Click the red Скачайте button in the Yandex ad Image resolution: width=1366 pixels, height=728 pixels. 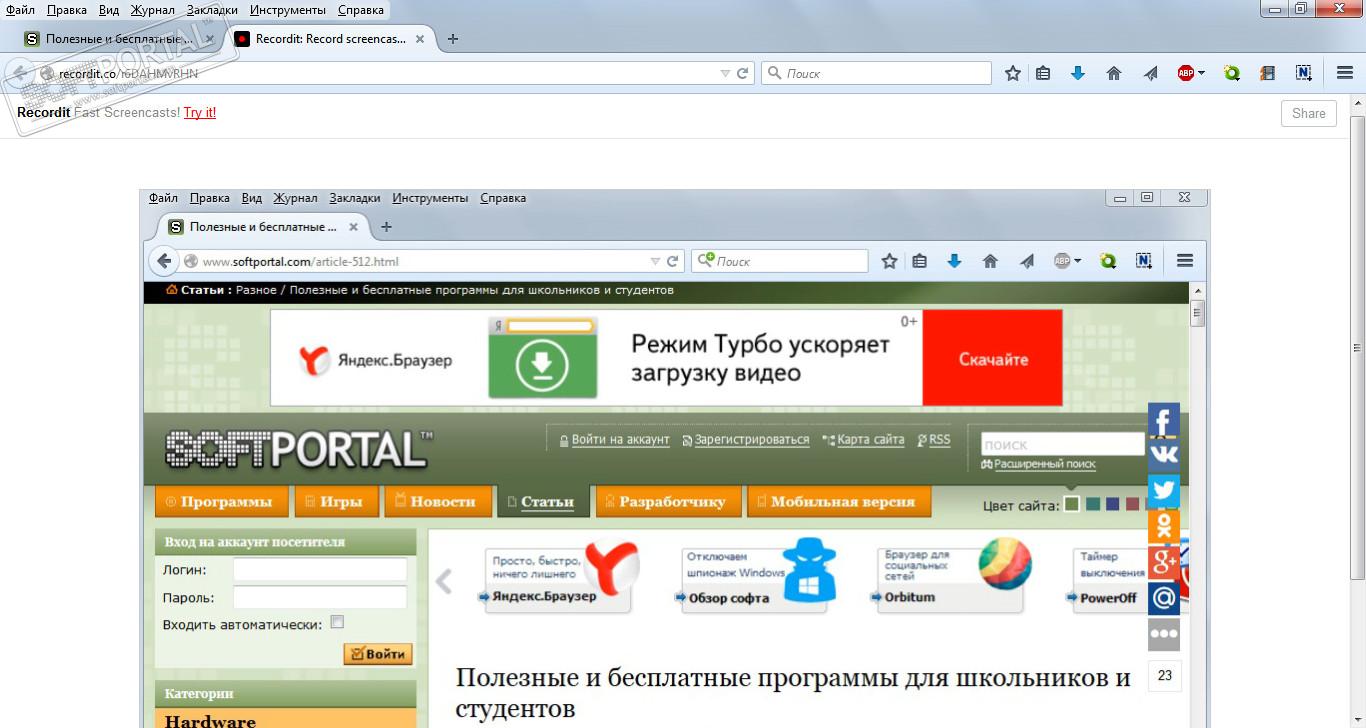click(x=992, y=359)
